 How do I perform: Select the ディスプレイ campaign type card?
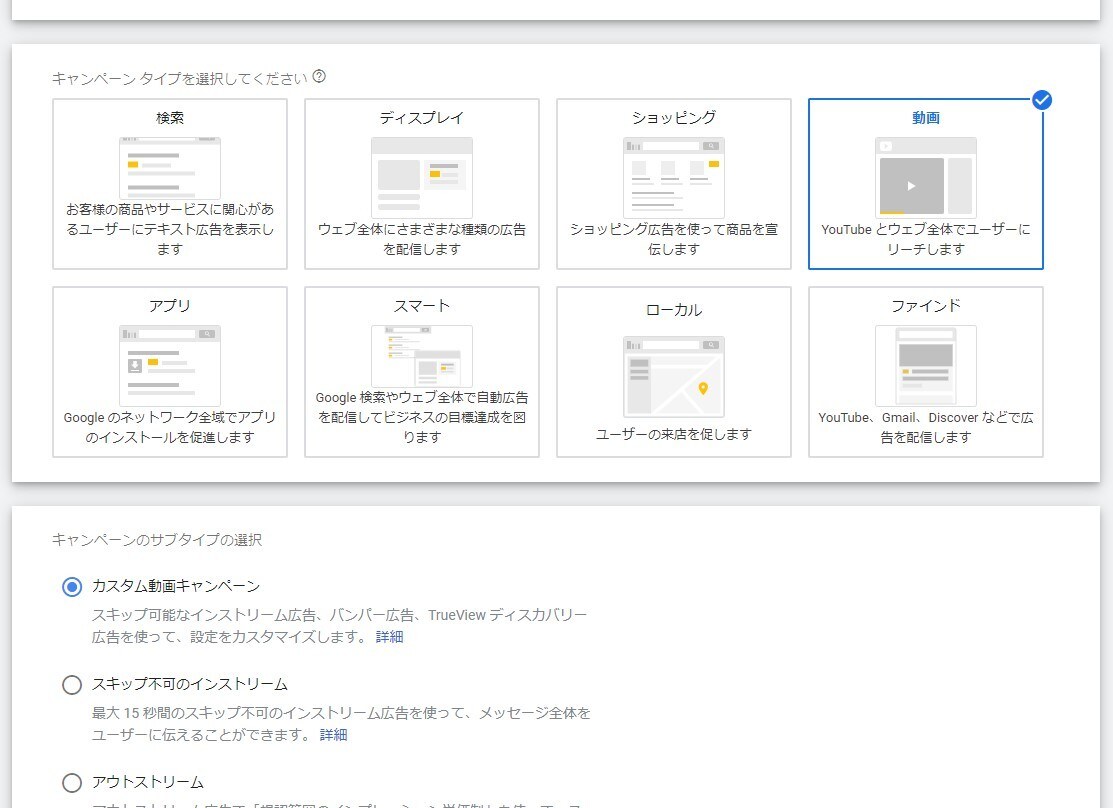click(422, 184)
